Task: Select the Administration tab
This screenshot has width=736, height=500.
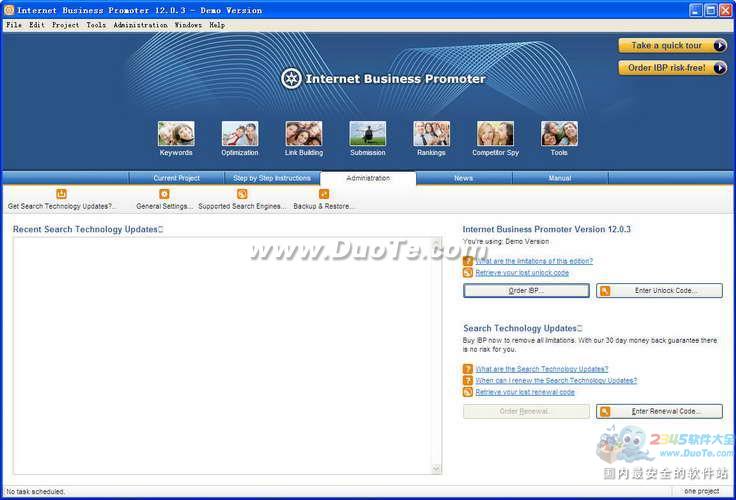Action: point(368,178)
